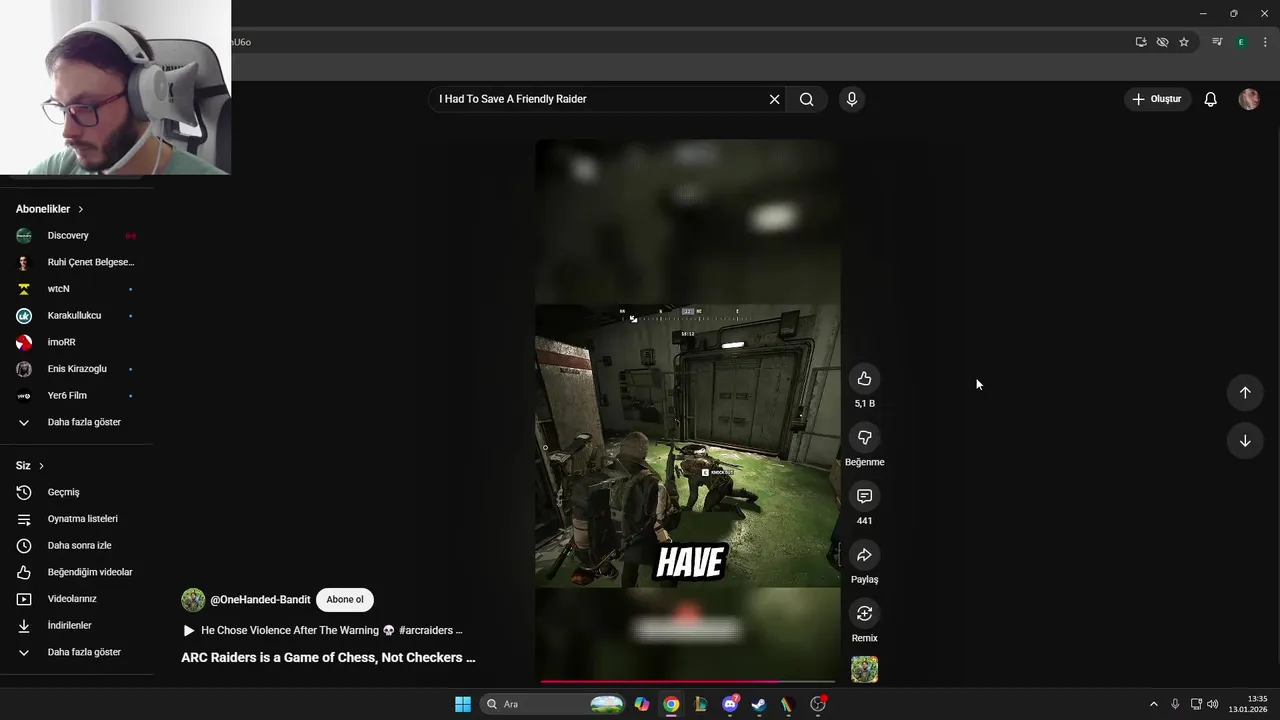Install app icon in address bar
1280x720 pixels.
coord(1141,42)
